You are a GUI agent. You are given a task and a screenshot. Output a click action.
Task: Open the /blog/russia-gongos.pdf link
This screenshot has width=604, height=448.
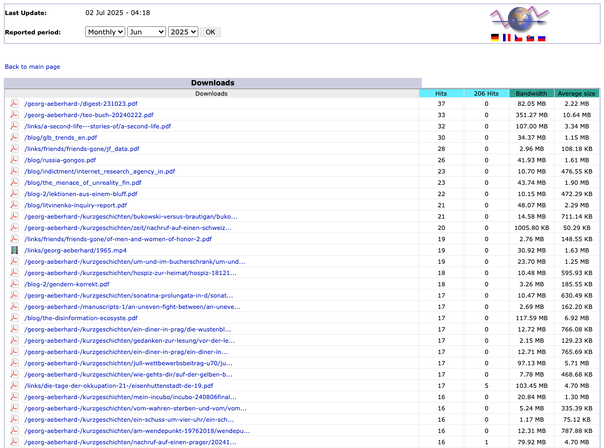(60, 160)
